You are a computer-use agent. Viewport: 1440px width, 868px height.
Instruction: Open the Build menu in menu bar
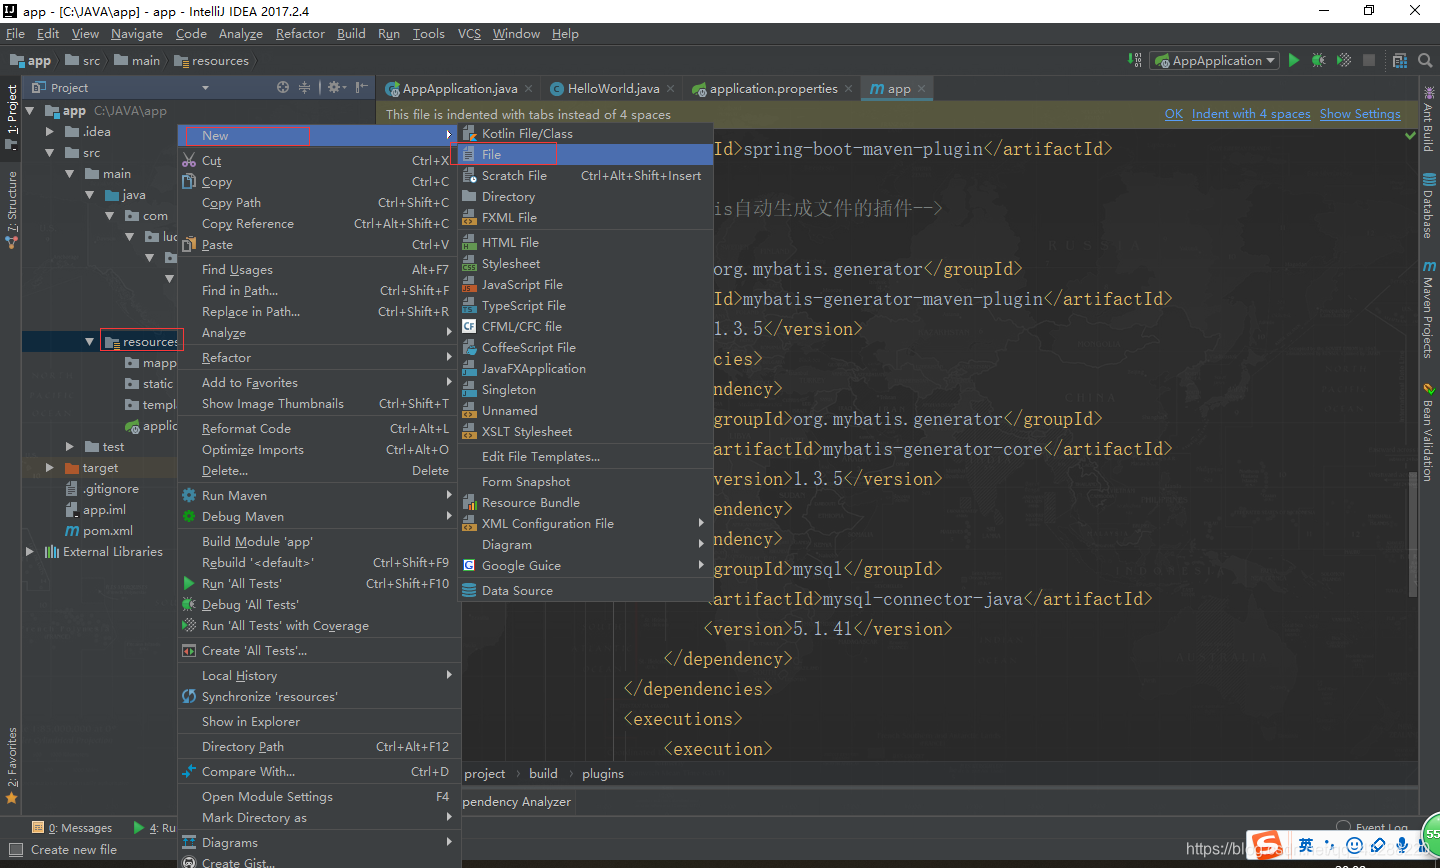[x=351, y=34]
